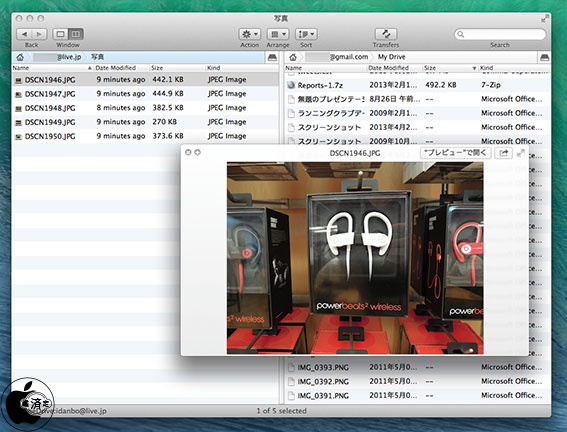Click the DSCN1948.JPG thumbnail icon

pos(18,108)
